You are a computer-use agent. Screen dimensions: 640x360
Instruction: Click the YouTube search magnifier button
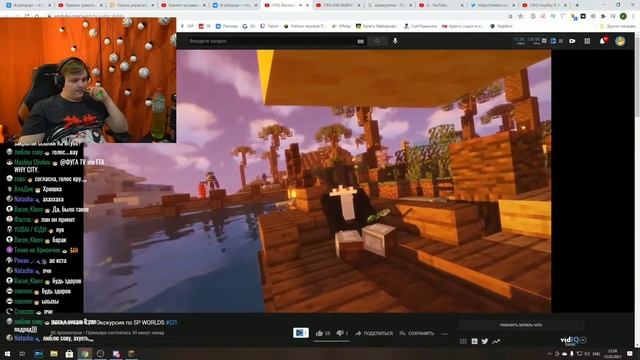(377, 41)
